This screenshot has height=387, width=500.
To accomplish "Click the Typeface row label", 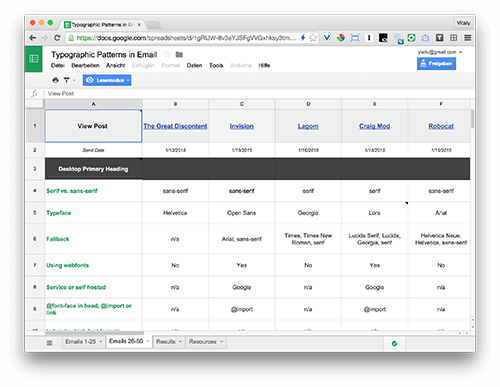I will pyautogui.click(x=59, y=213).
